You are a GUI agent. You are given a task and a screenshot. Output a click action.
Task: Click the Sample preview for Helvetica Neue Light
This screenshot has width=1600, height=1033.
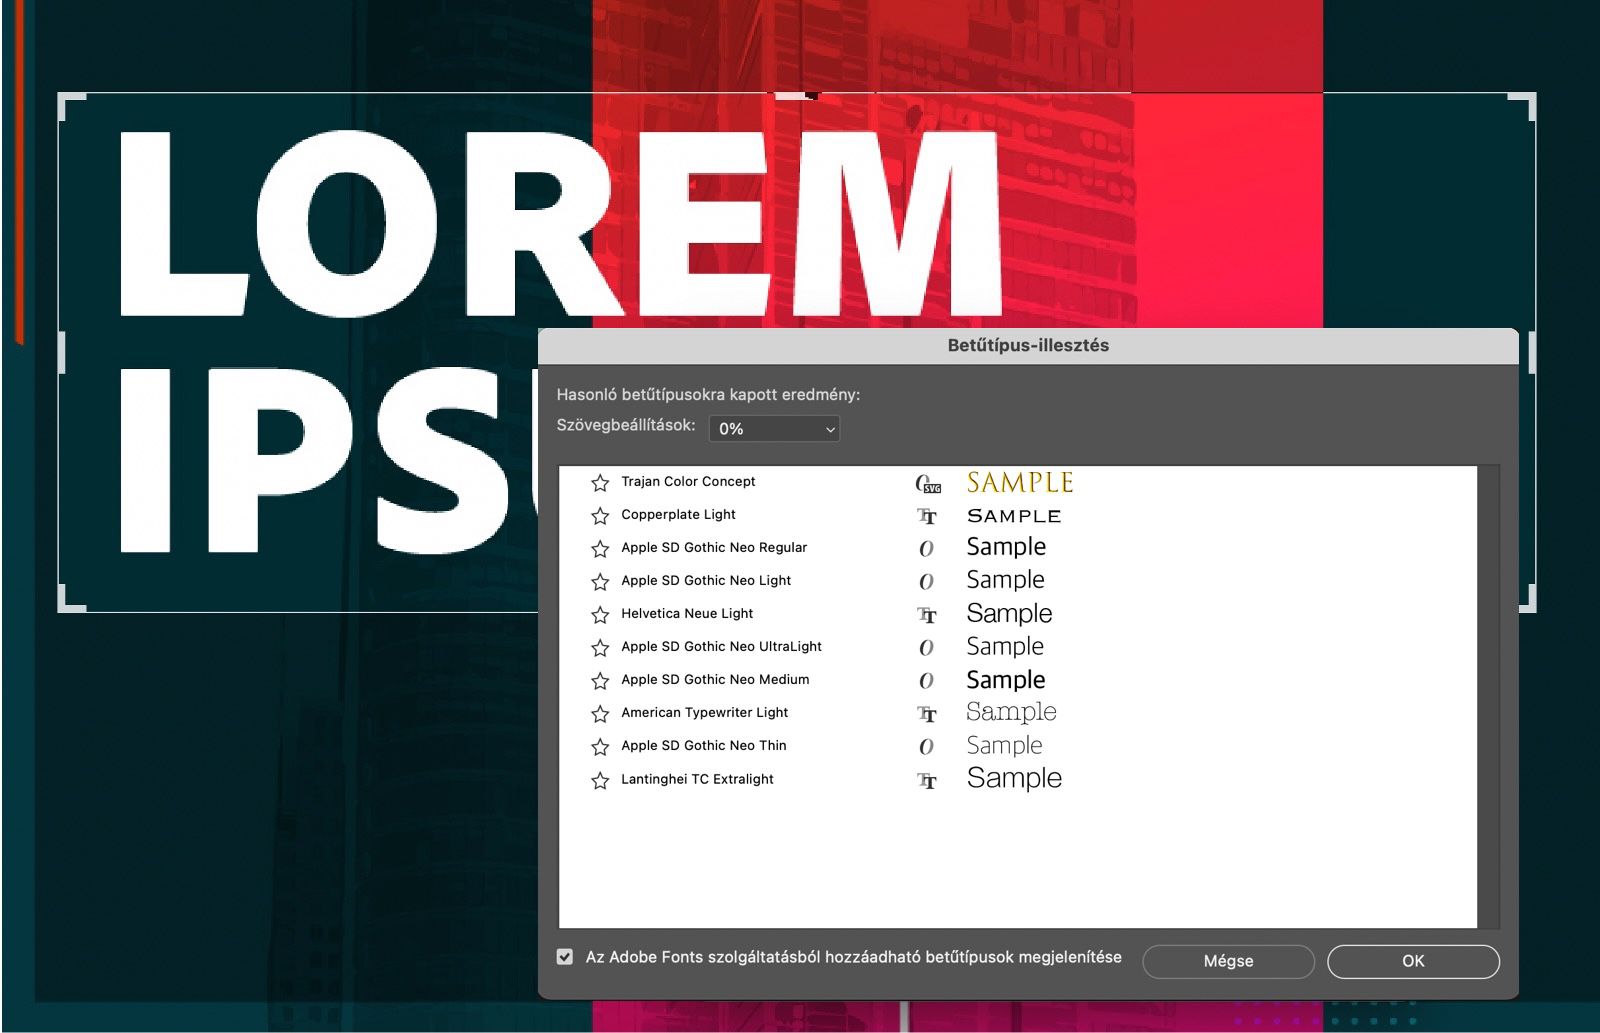pos(1009,614)
